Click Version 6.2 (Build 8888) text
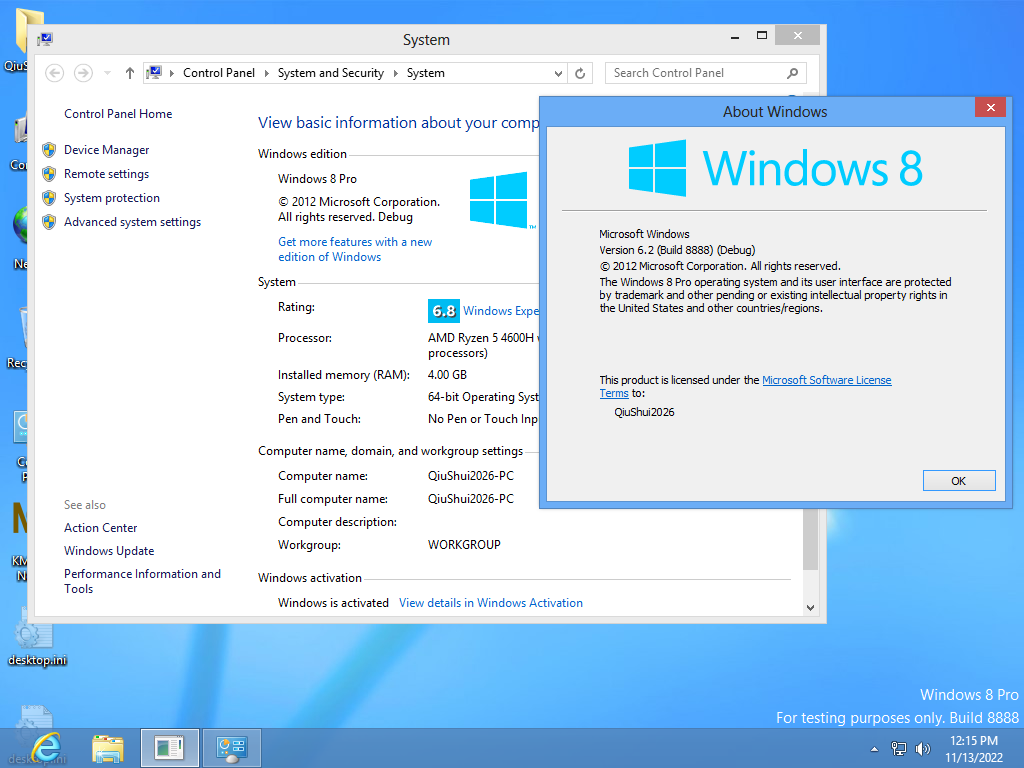Viewport: 1024px width, 768px height. pyautogui.click(x=677, y=250)
